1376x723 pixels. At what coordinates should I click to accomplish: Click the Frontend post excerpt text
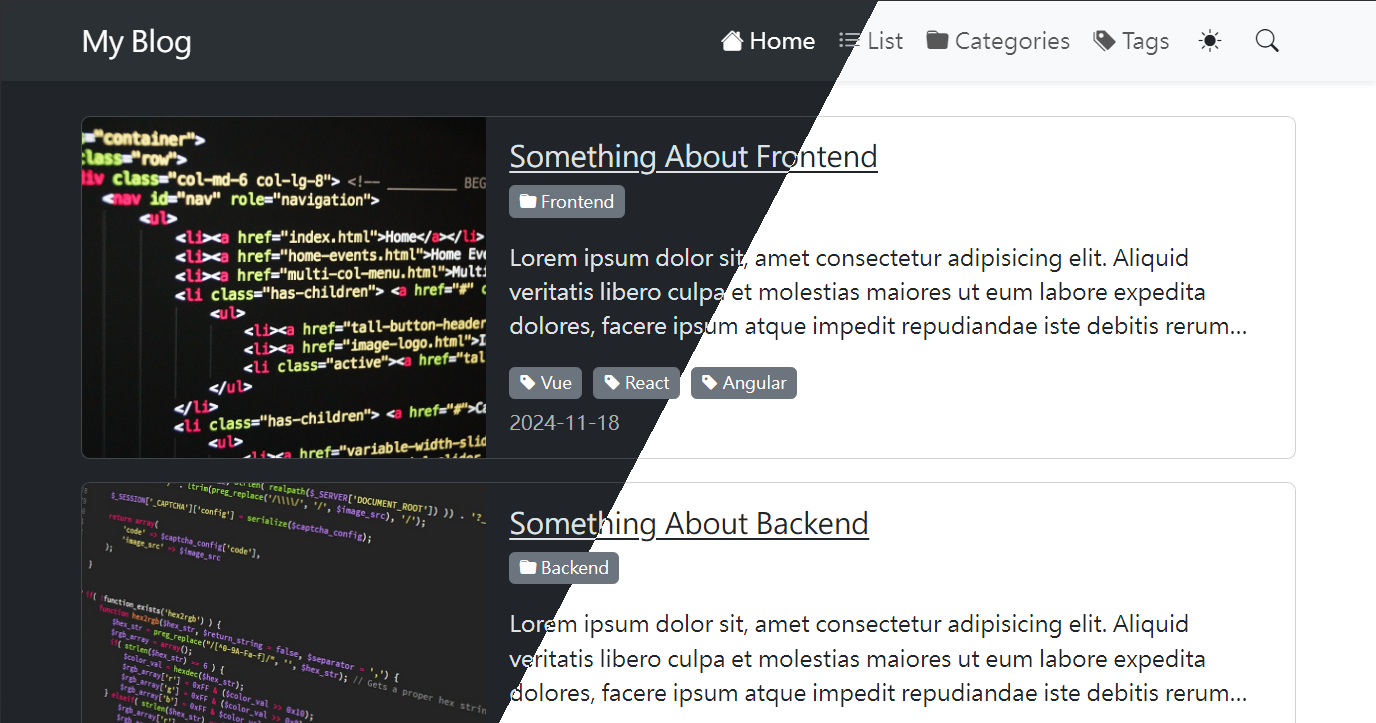878,292
